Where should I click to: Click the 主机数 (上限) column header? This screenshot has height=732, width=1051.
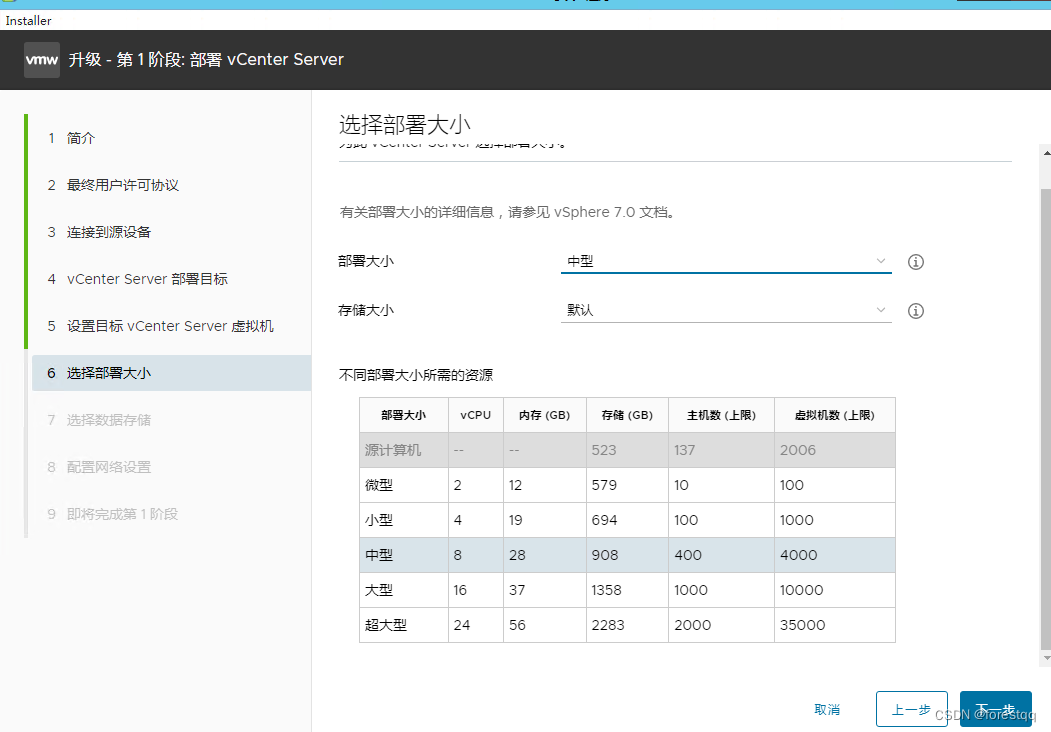[x=721, y=415]
